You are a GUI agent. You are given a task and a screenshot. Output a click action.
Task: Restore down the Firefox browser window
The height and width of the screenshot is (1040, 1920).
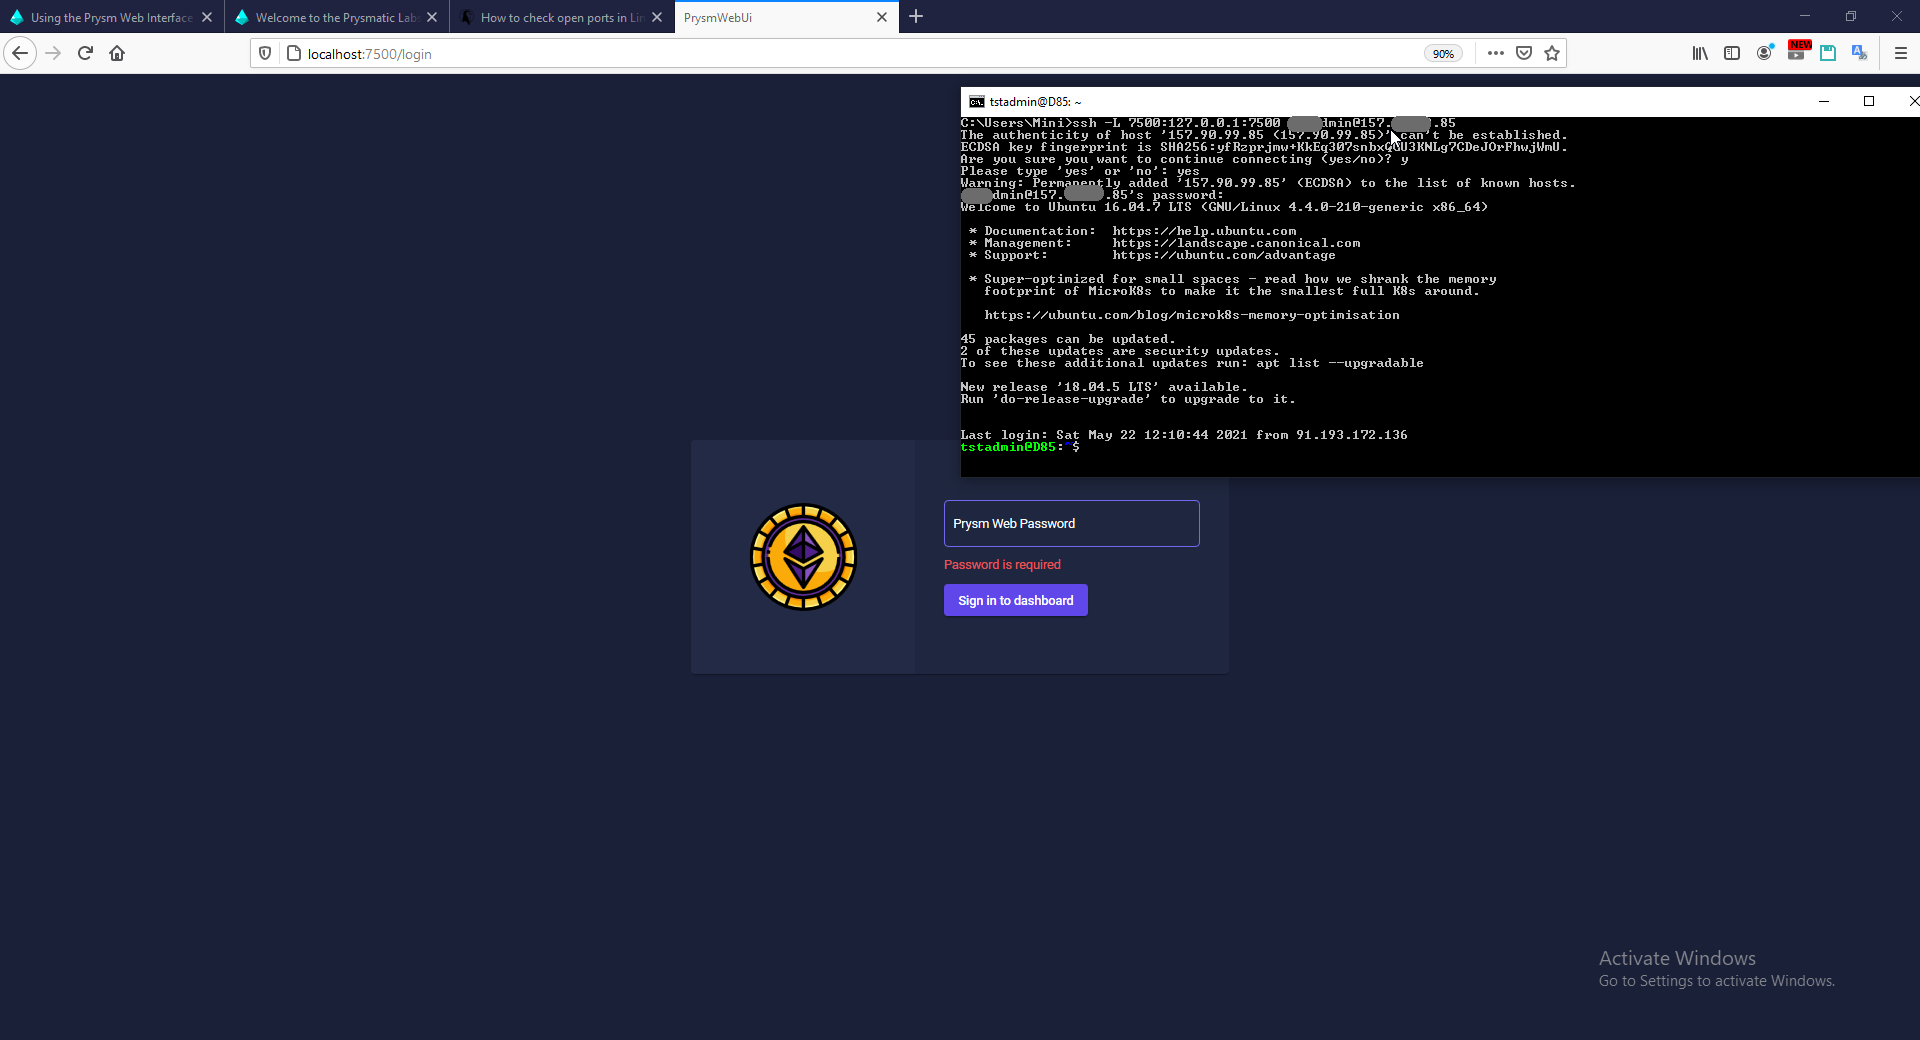1851,16
